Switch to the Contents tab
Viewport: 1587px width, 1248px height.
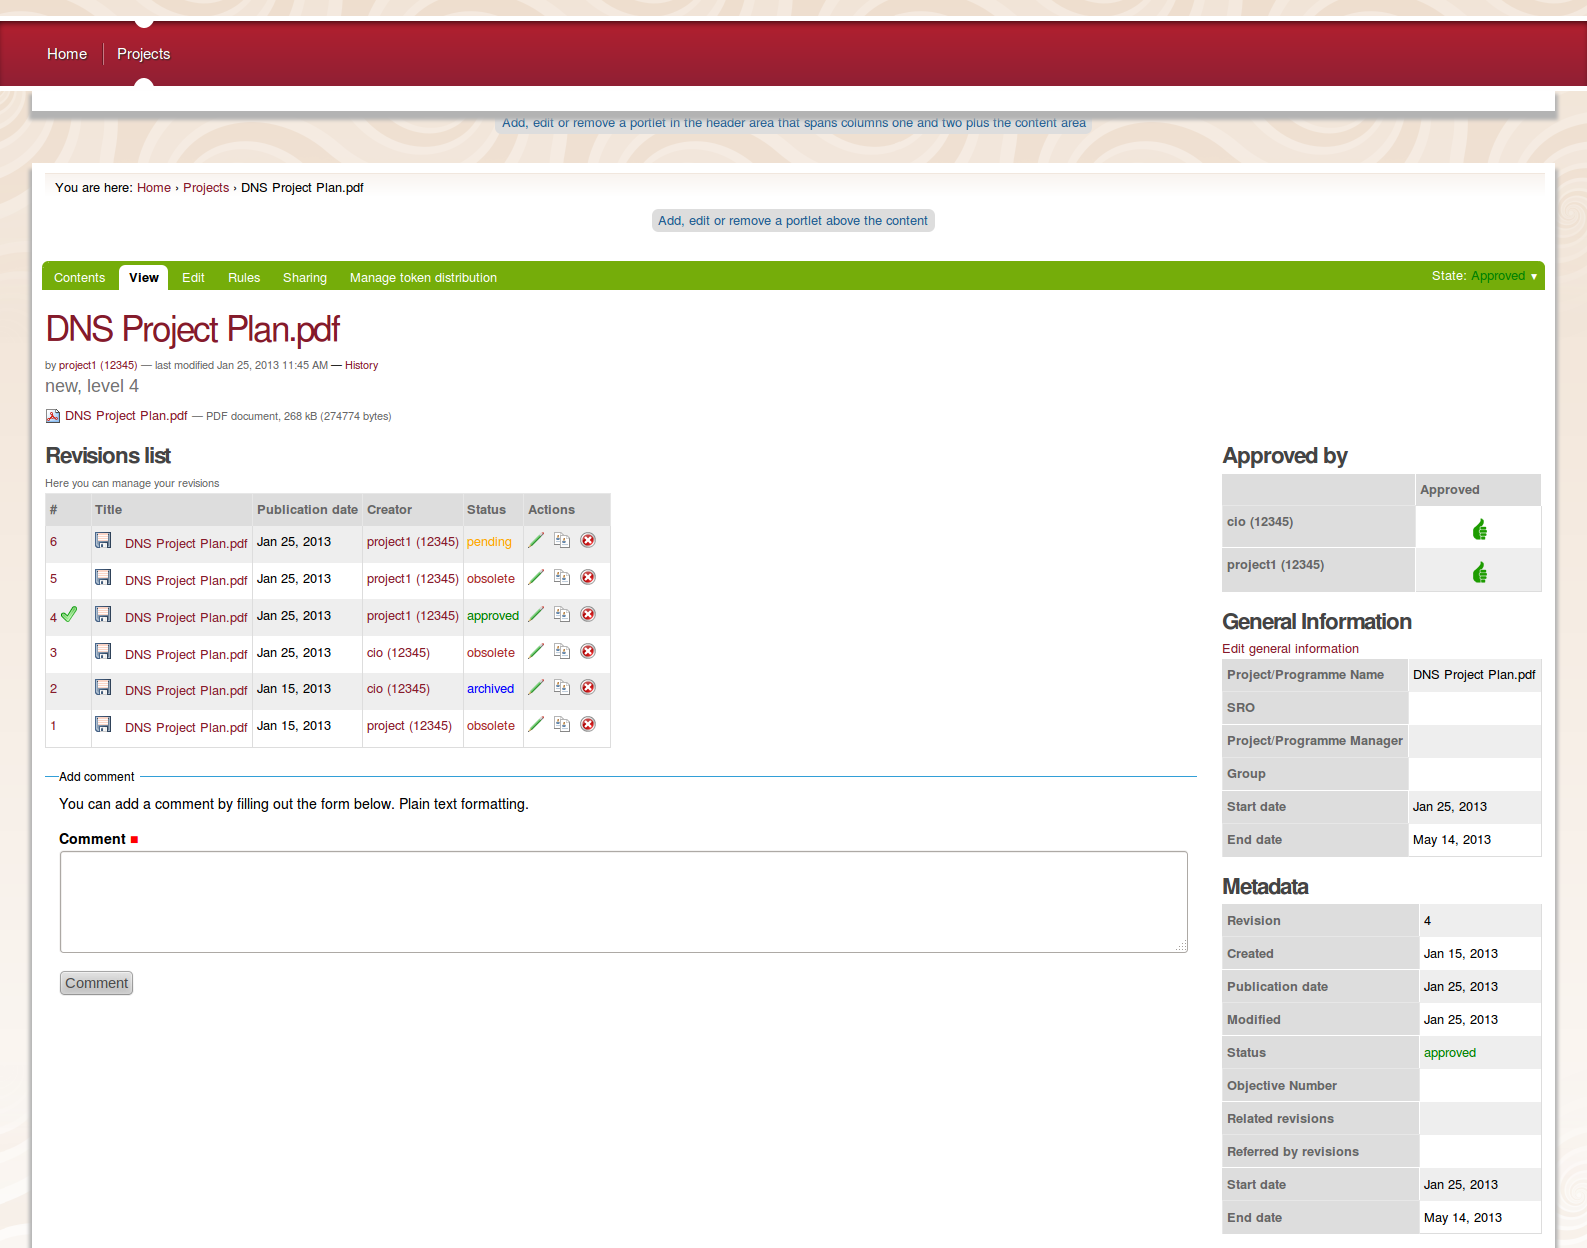point(79,278)
